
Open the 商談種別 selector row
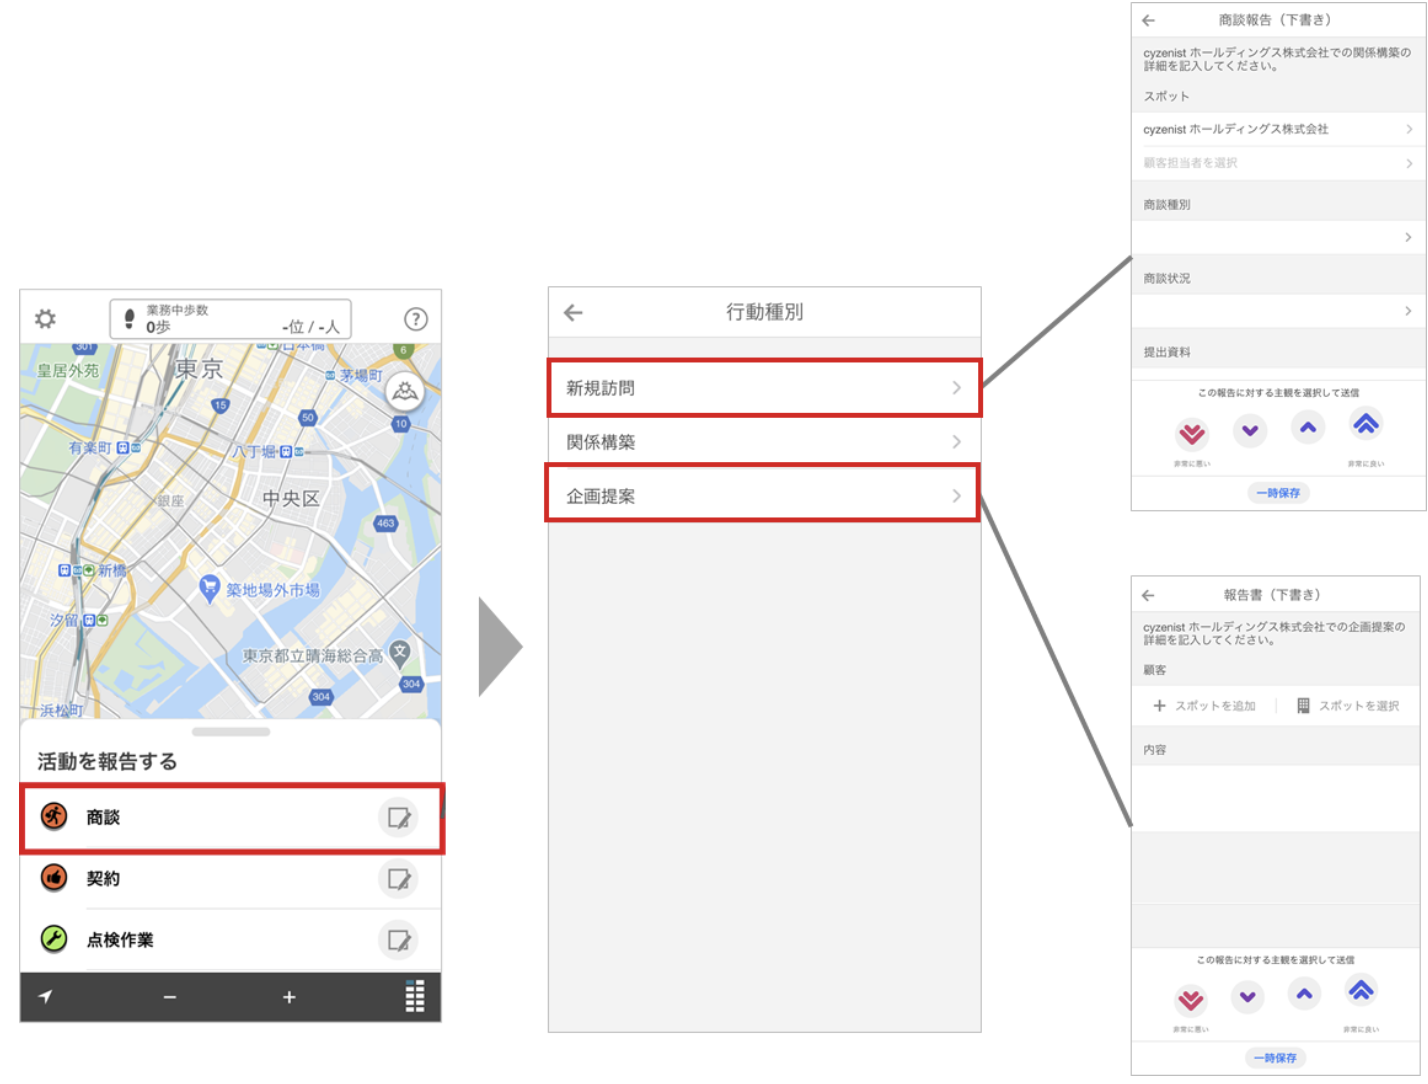click(1278, 238)
